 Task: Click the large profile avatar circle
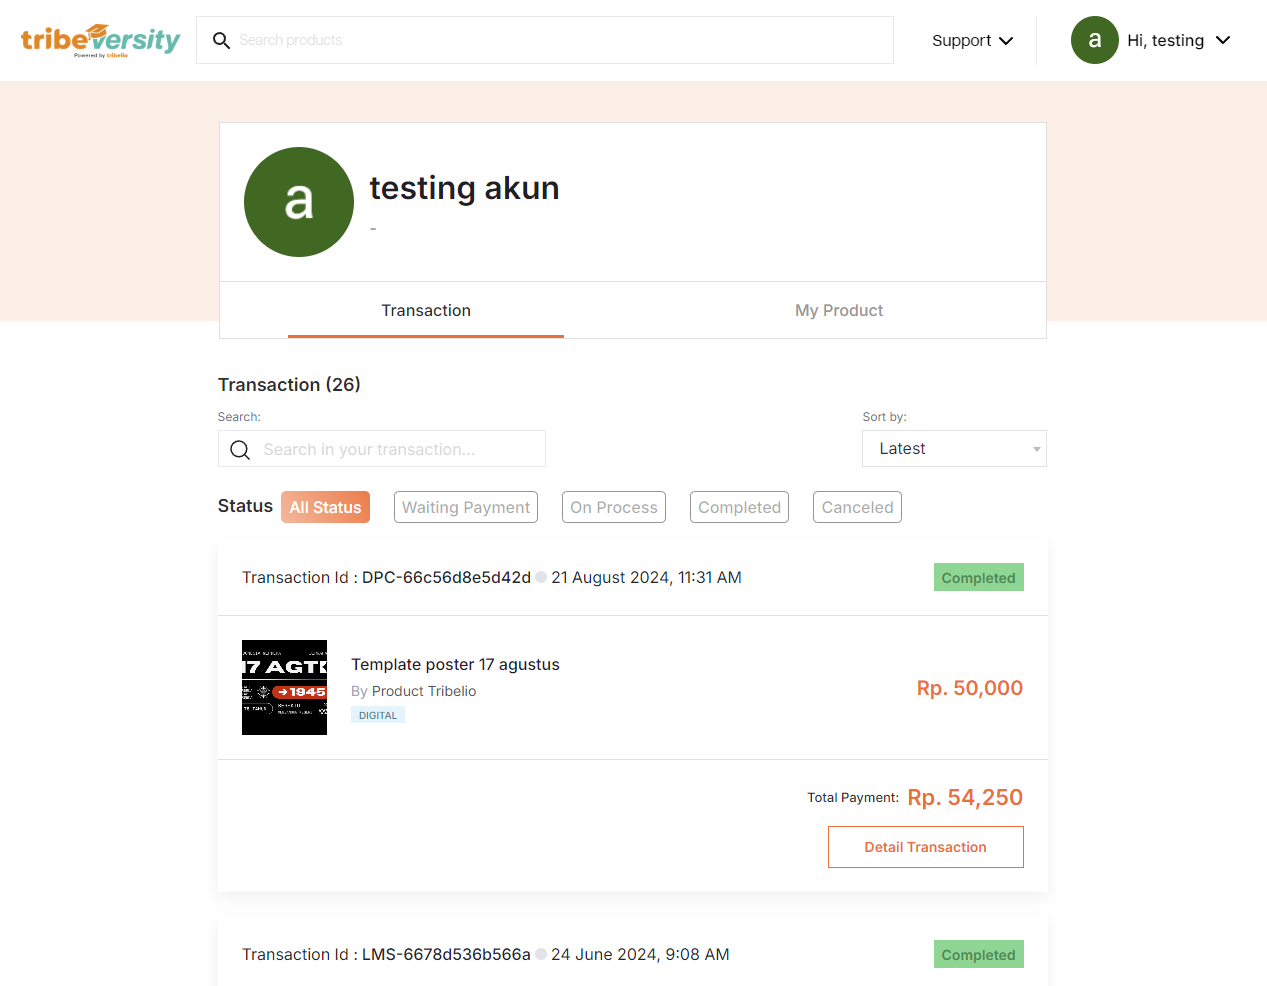point(299,202)
